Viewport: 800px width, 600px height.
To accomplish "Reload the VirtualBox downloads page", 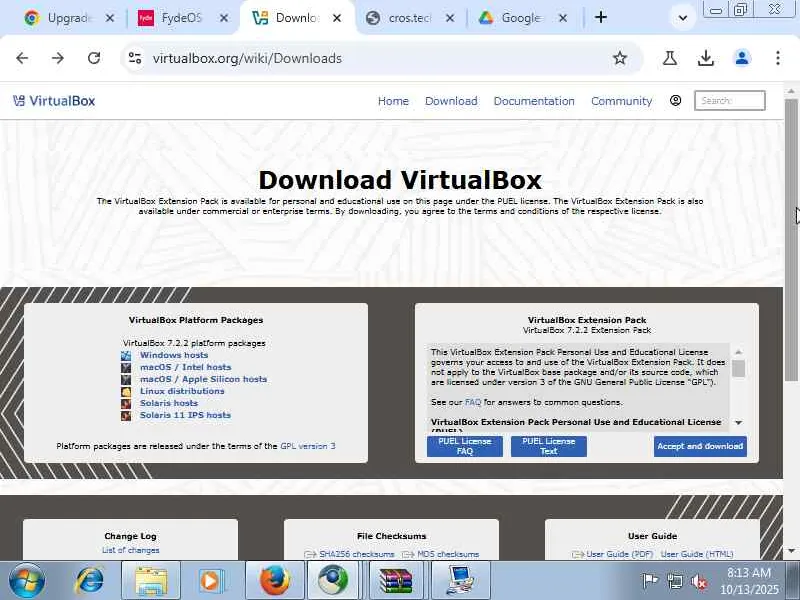I will point(94,58).
